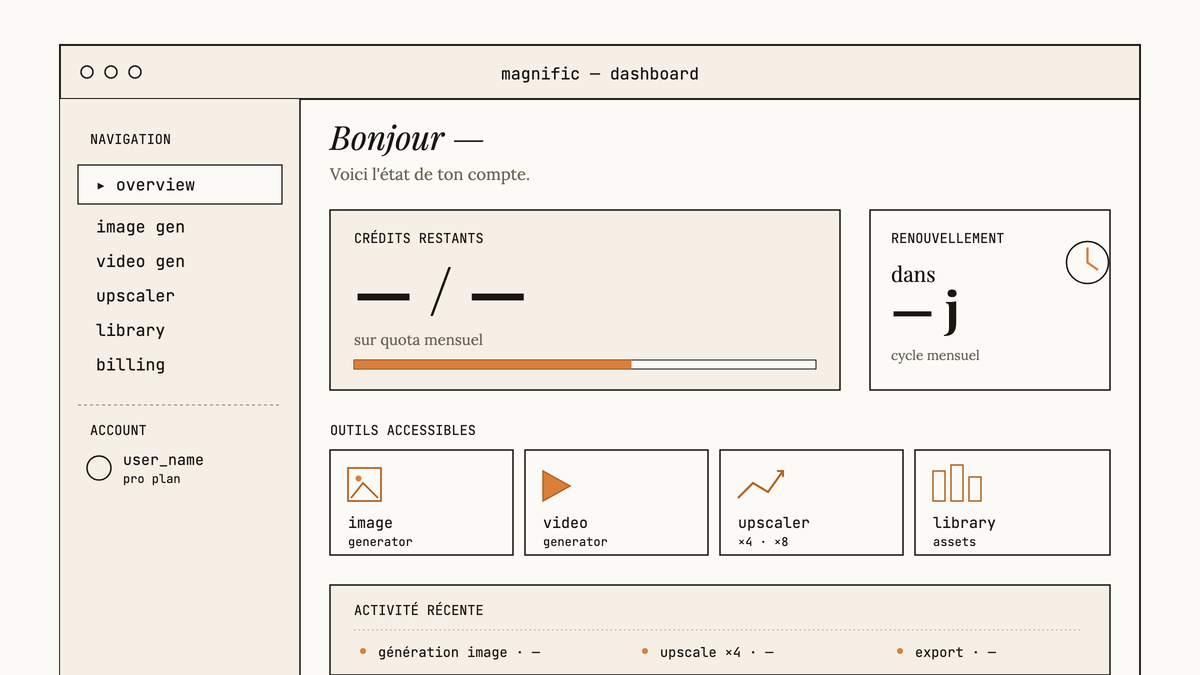Click the magnific — dashboard window title
Image resolution: width=1200 pixels, height=675 pixels.
click(x=600, y=73)
